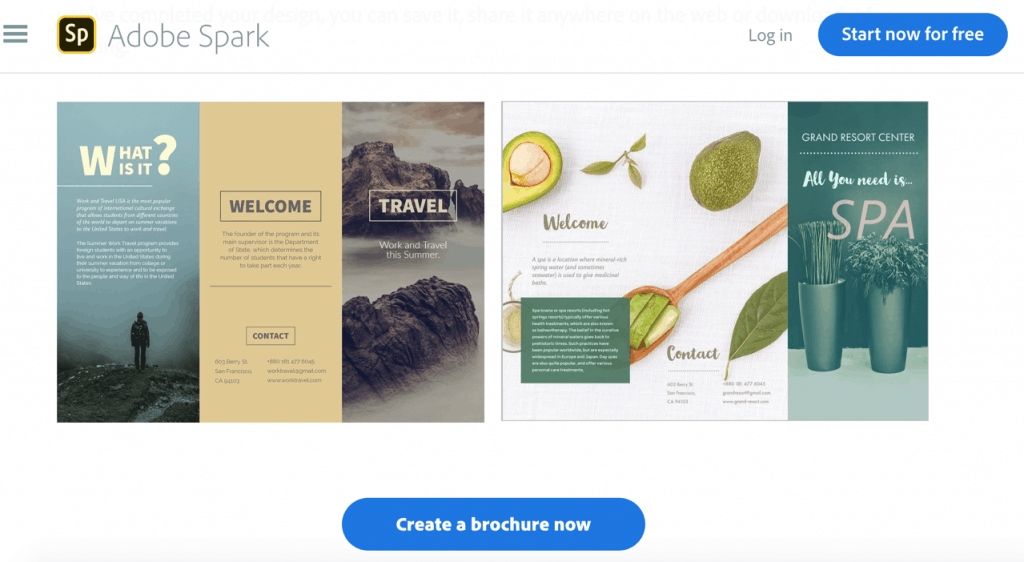Click the hiker silhouette image
Screen dimensions: 1024x562
point(140,342)
